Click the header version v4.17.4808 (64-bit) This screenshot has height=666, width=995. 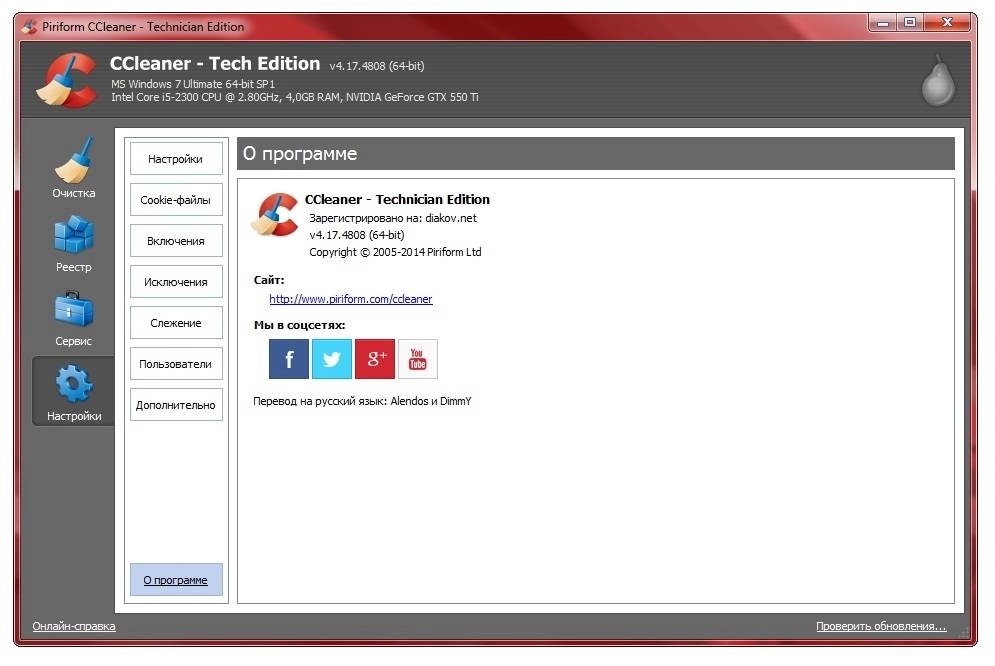(377, 66)
